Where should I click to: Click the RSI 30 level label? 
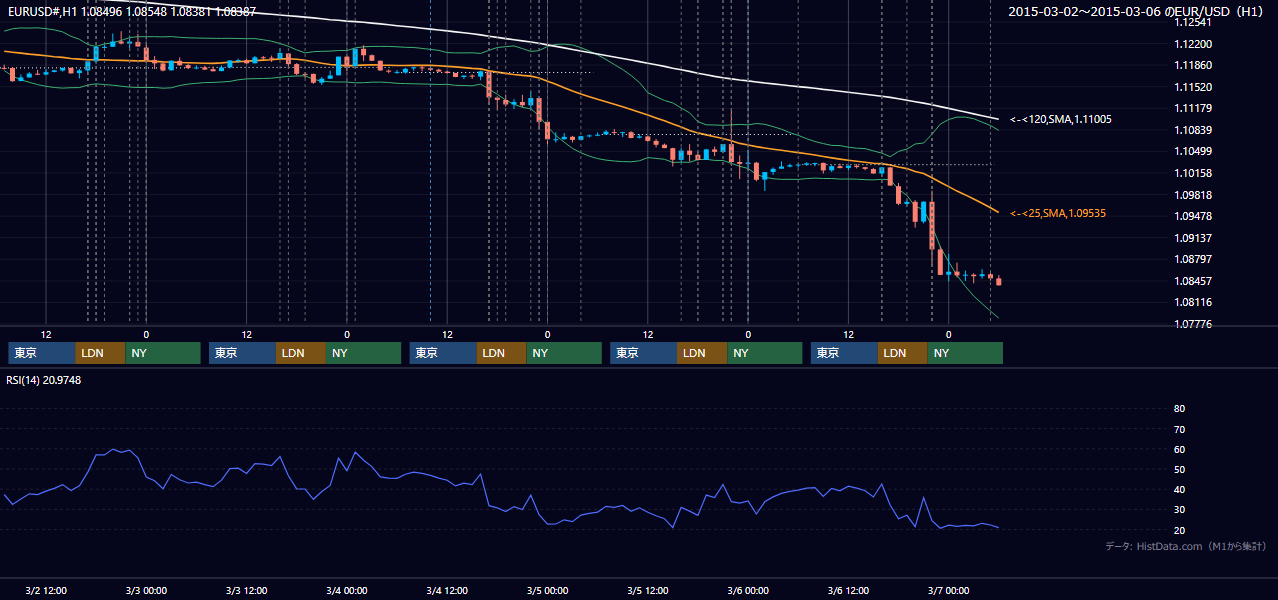[x=1179, y=510]
